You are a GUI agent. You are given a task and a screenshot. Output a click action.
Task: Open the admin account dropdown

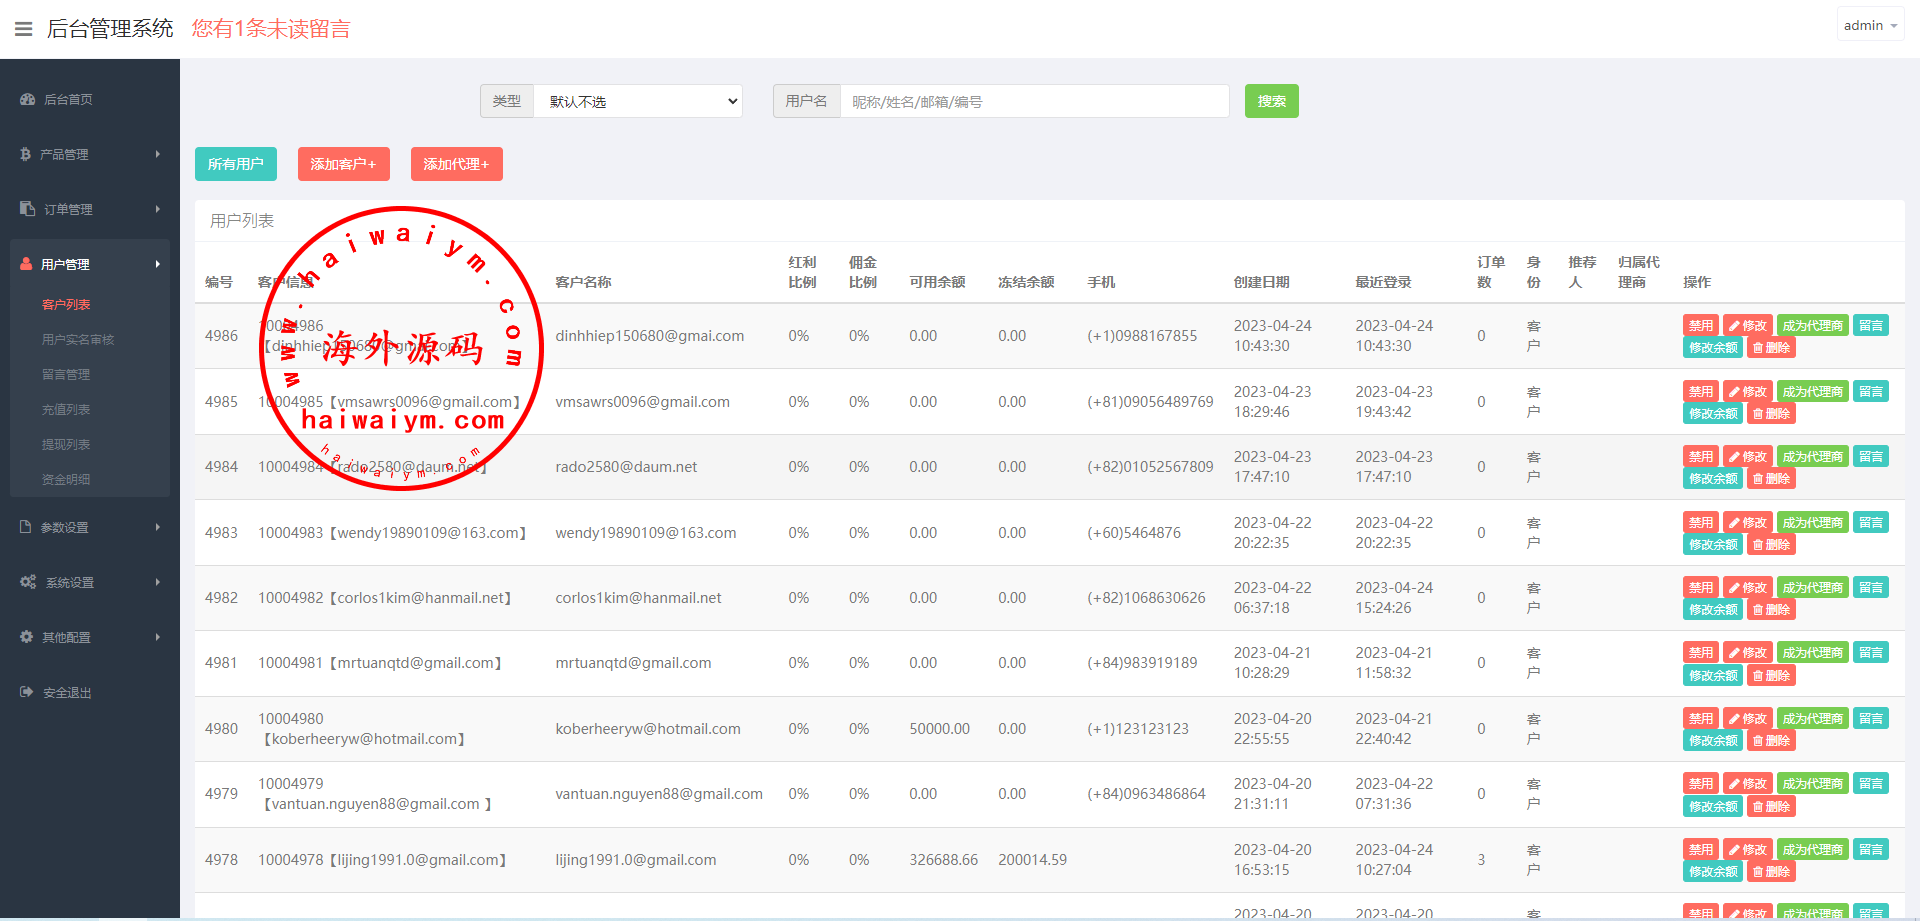coord(1869,26)
